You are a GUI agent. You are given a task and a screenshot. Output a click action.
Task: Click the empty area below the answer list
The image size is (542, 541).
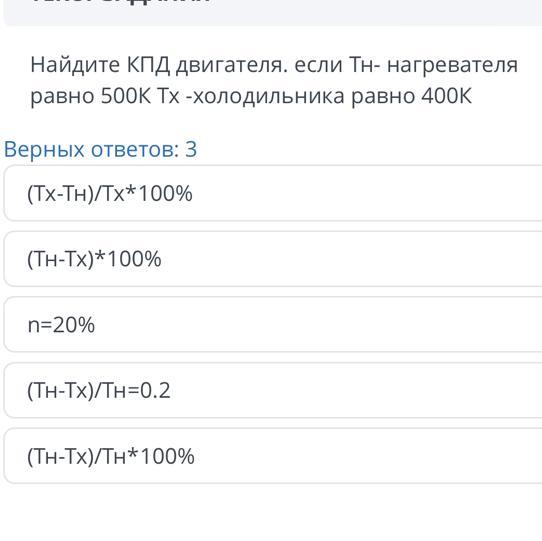(271, 513)
